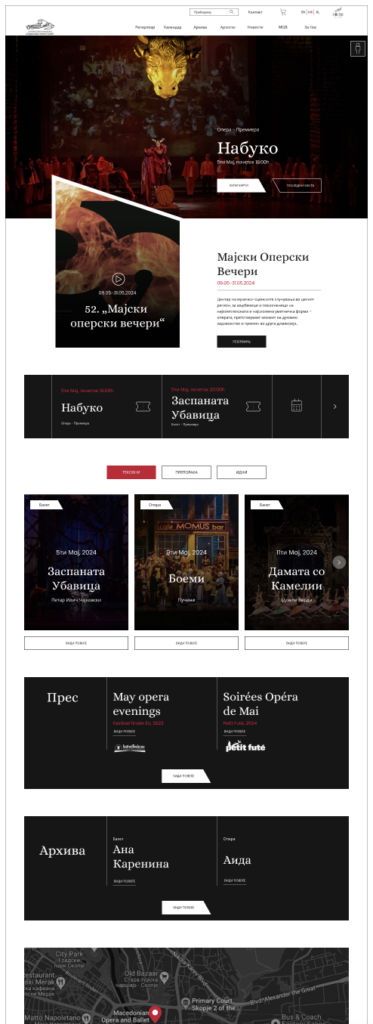Select the third filter tab above the cards
The width and height of the screenshot is (373, 1024).
pos(242,472)
